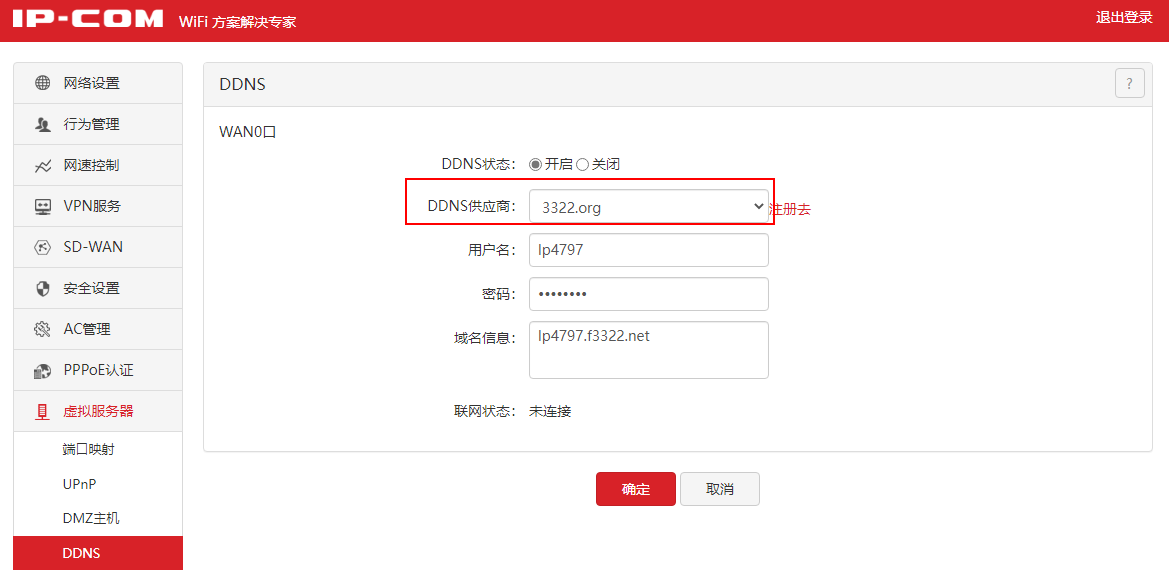Image resolution: width=1169 pixels, height=570 pixels.
Task: Click the server icon beside 虚拟服务器
Action: tap(43, 411)
